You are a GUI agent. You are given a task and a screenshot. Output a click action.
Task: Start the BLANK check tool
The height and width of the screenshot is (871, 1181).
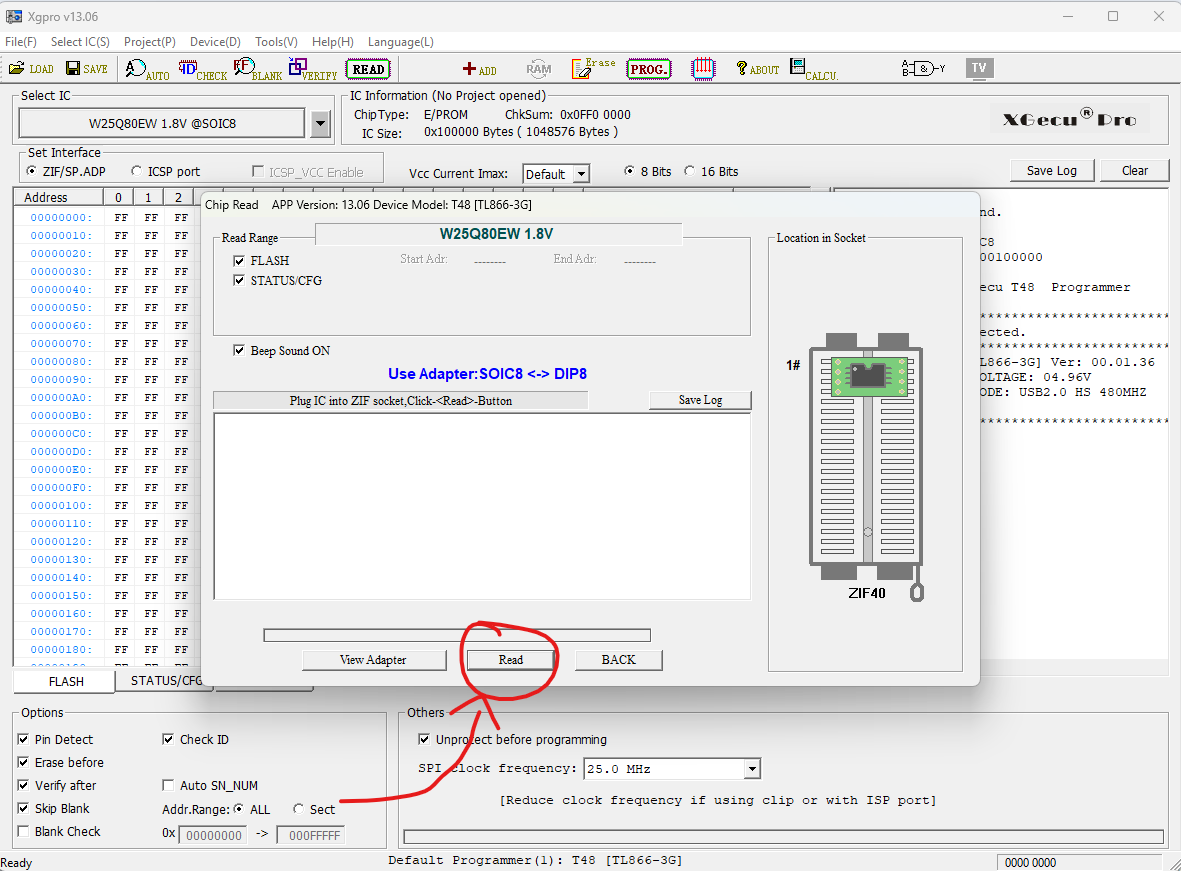pos(257,69)
